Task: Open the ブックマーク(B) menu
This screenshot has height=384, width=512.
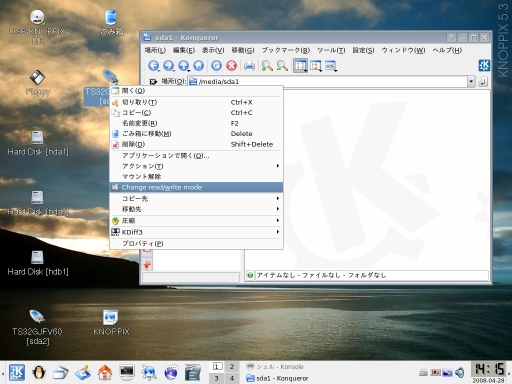Action: coord(286,50)
